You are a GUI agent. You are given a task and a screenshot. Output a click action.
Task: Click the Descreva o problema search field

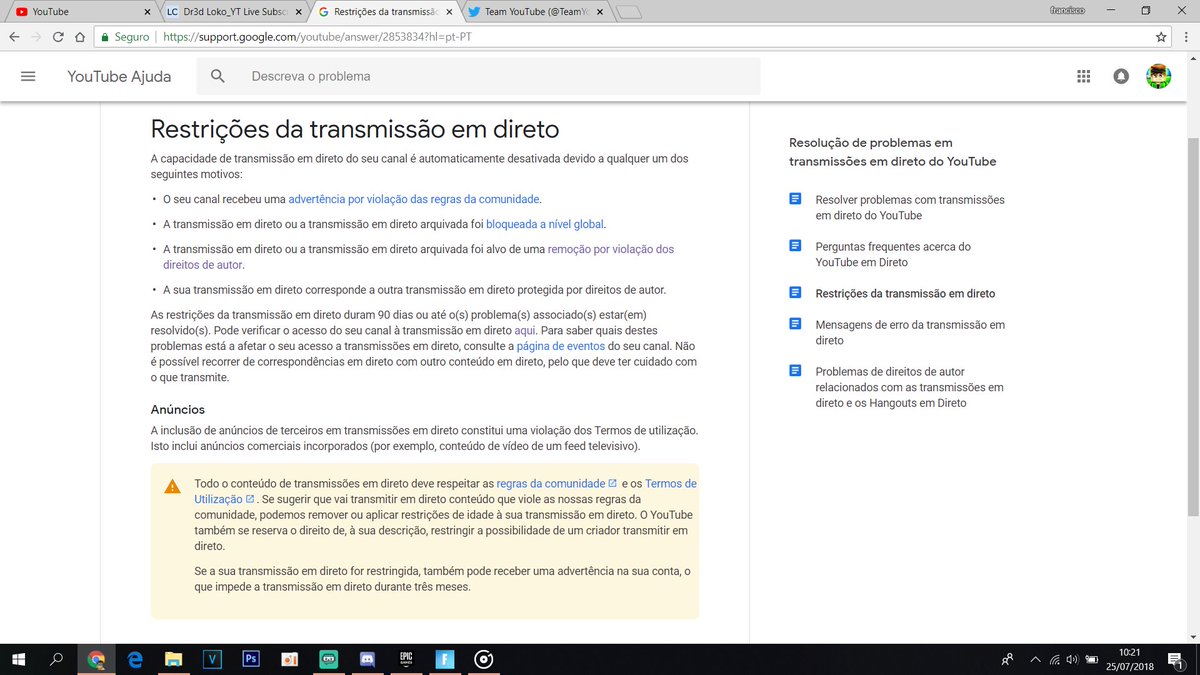pyautogui.click(x=478, y=76)
